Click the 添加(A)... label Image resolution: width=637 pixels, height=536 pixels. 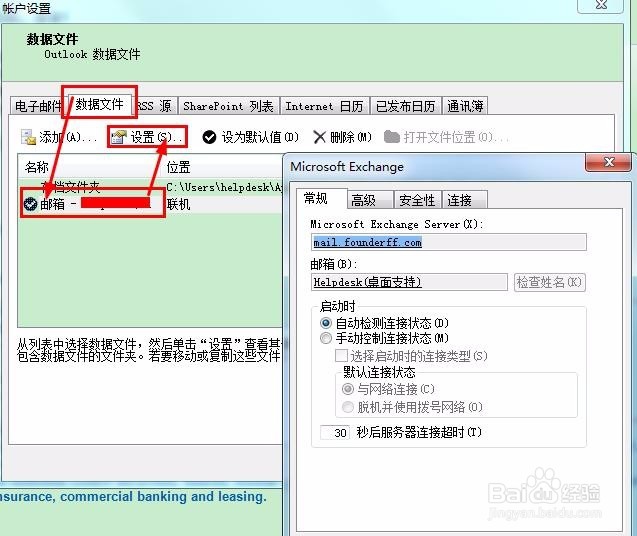pos(68,137)
